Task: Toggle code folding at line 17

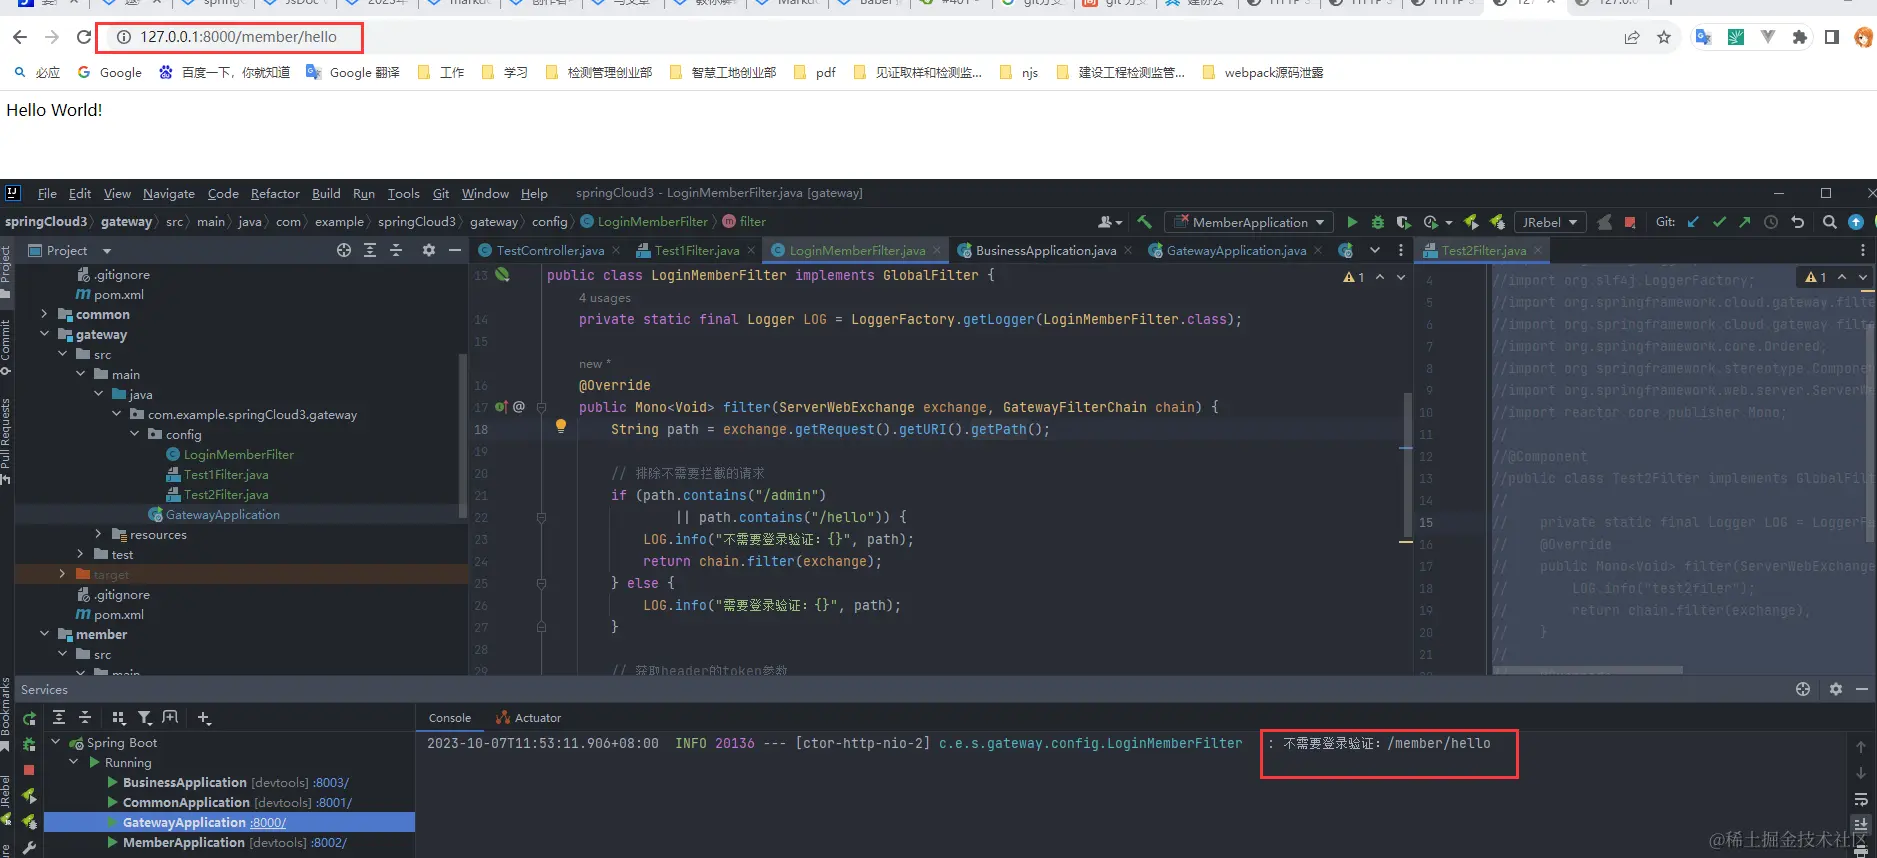Action: (x=541, y=407)
